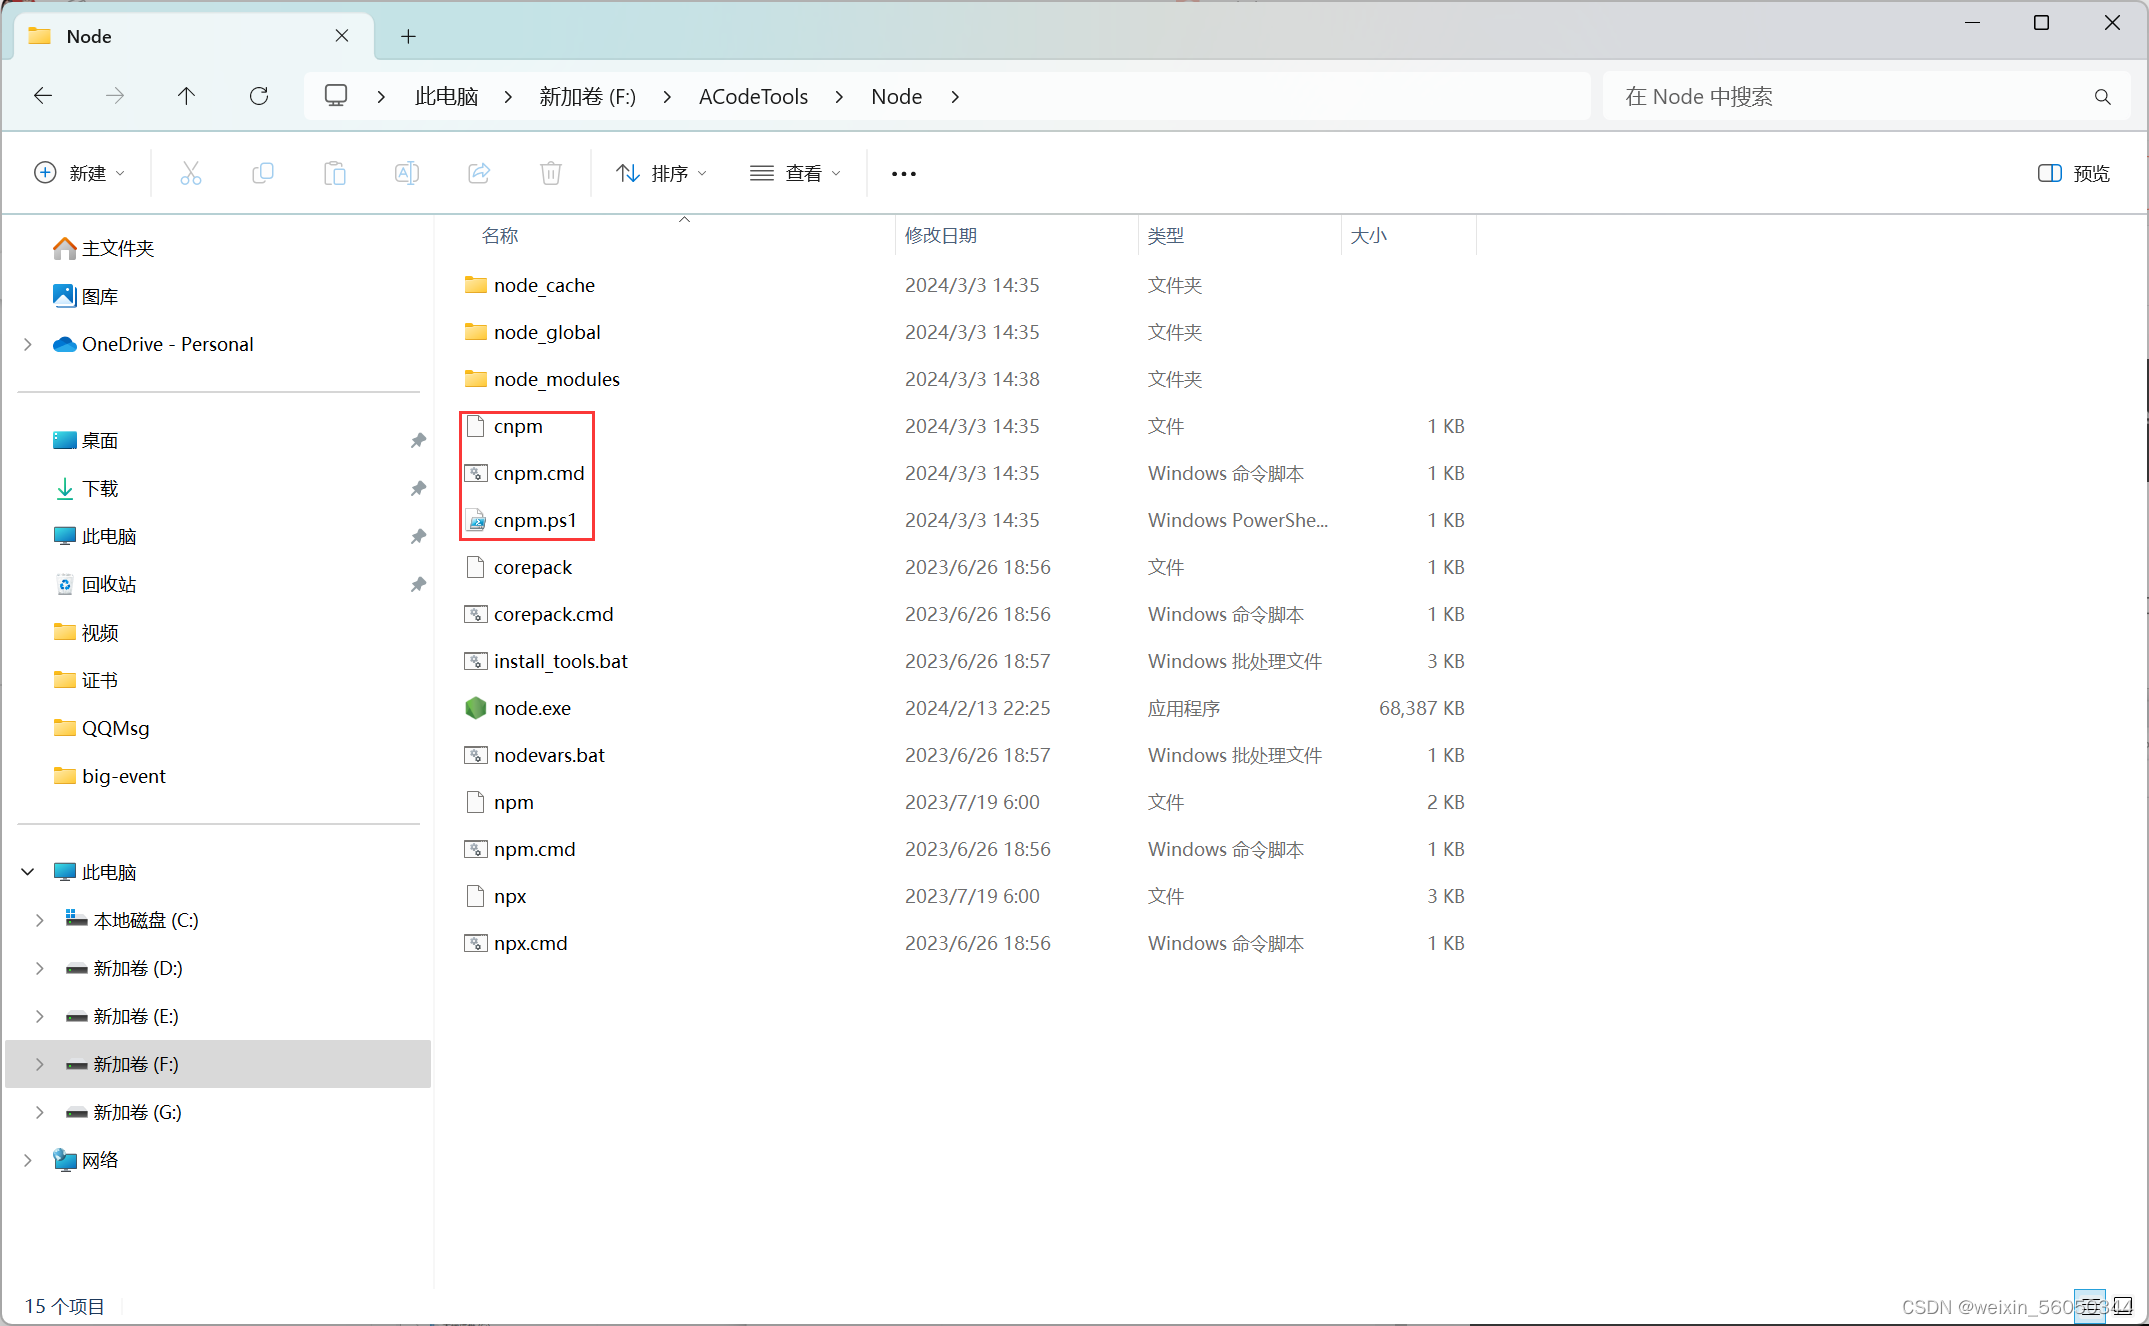Image resolution: width=2149 pixels, height=1326 pixels.
Task: Open the big-event sidebar folder
Action: click(109, 776)
